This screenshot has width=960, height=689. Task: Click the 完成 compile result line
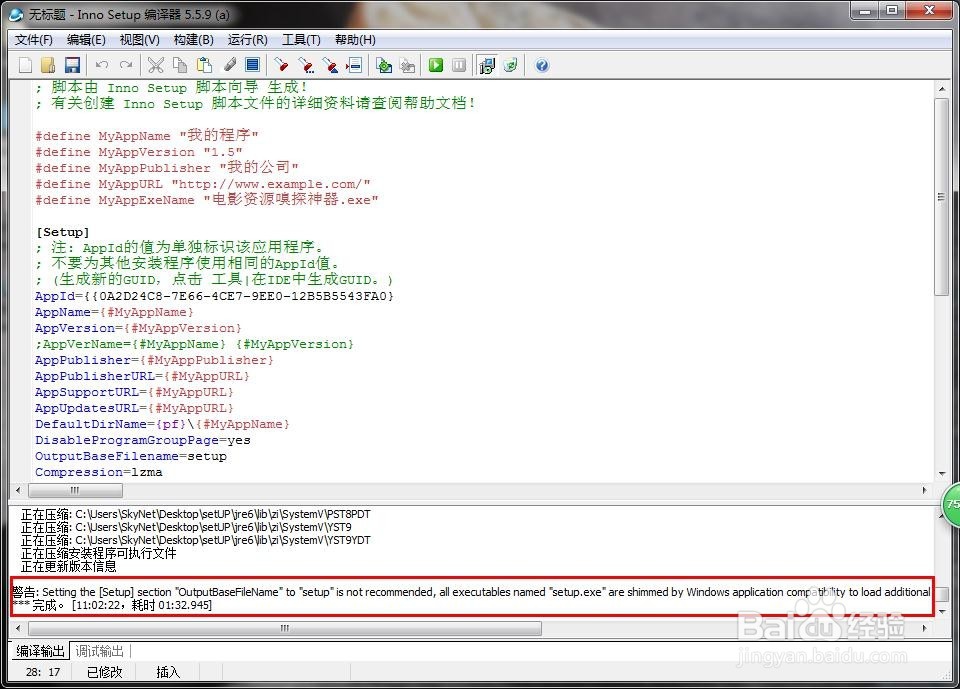coord(113,605)
